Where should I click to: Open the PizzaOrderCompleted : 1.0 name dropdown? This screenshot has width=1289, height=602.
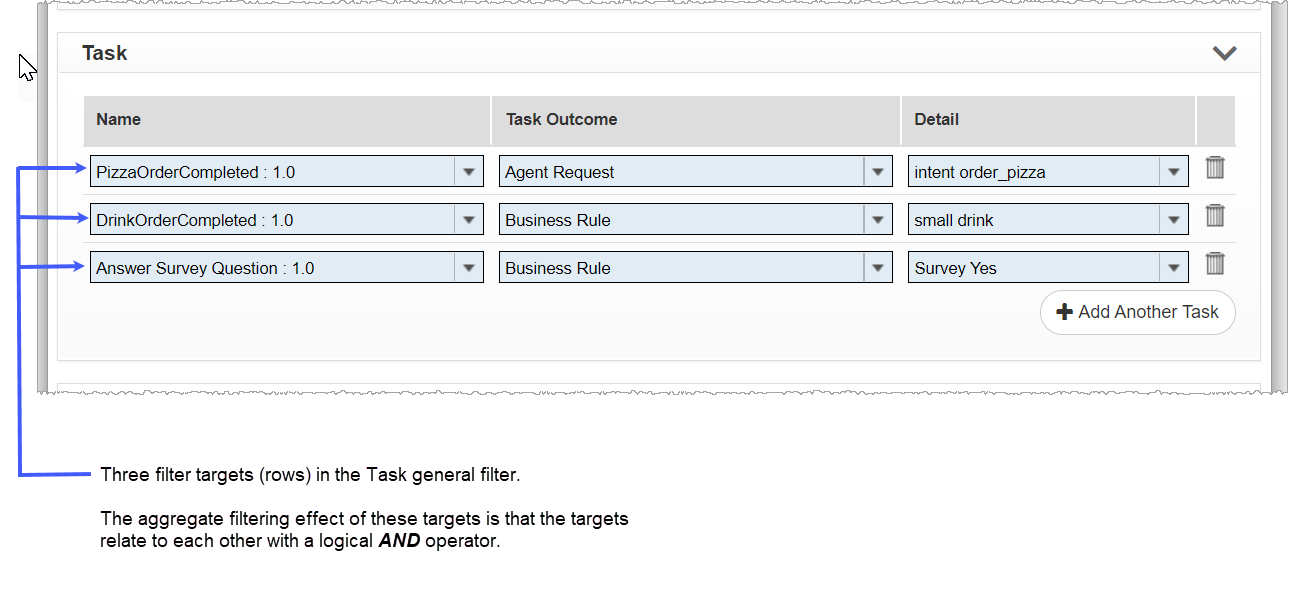[468, 172]
